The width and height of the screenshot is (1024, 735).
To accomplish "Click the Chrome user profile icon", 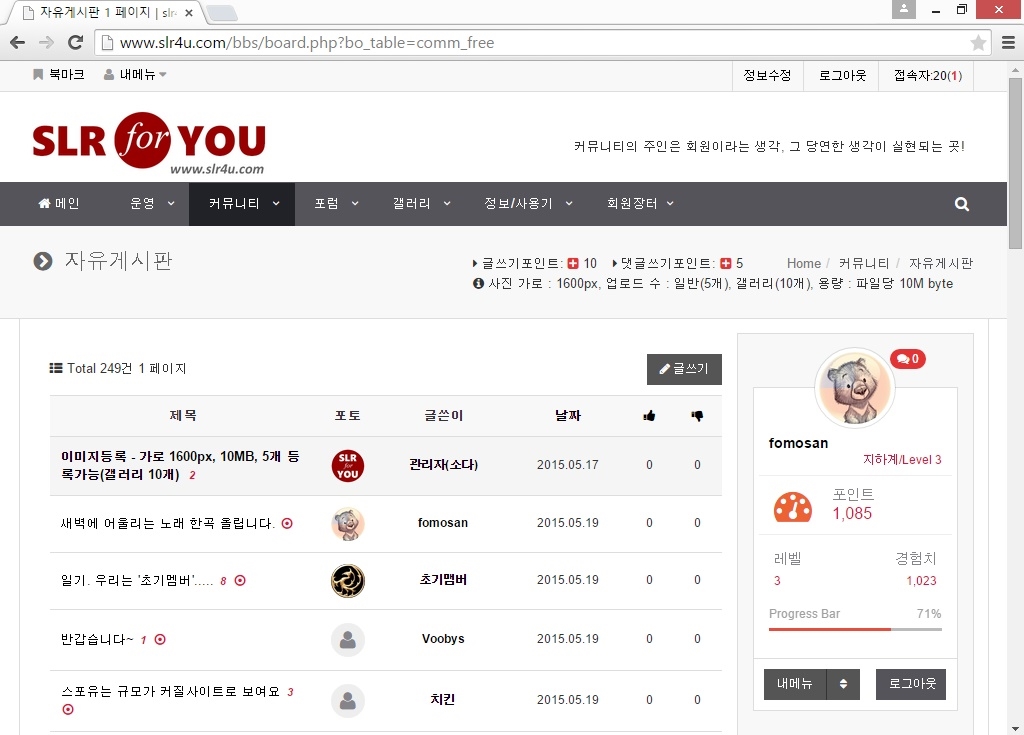I will tap(904, 9).
